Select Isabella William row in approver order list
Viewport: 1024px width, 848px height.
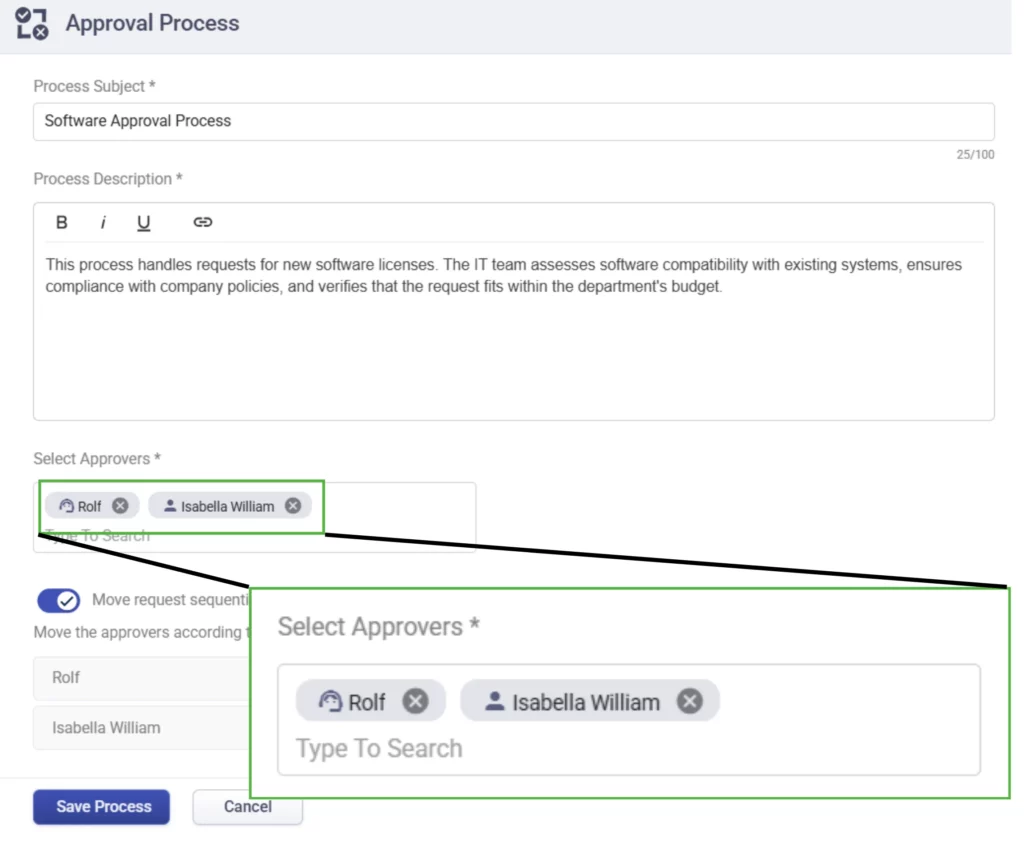click(140, 728)
